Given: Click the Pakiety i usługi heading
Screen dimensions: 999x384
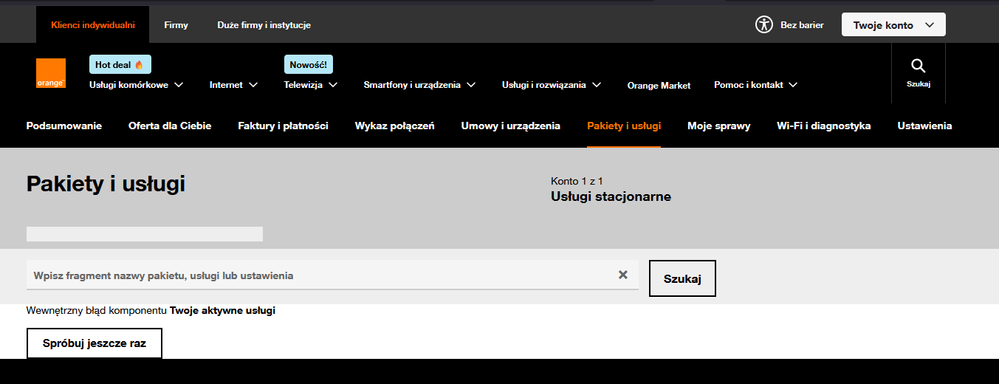Looking at the screenshot, I should (106, 184).
